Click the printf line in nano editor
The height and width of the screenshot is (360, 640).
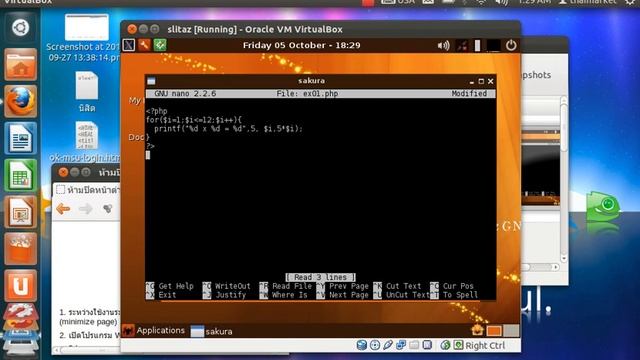(x=229, y=129)
